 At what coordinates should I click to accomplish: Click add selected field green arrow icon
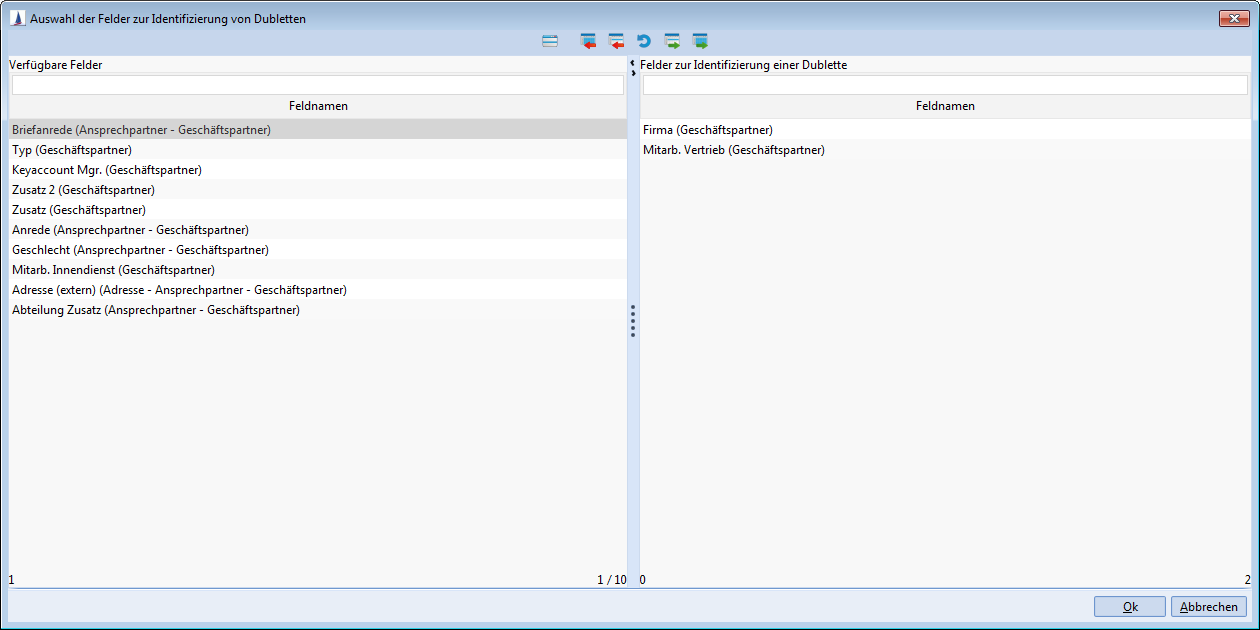click(x=672, y=41)
